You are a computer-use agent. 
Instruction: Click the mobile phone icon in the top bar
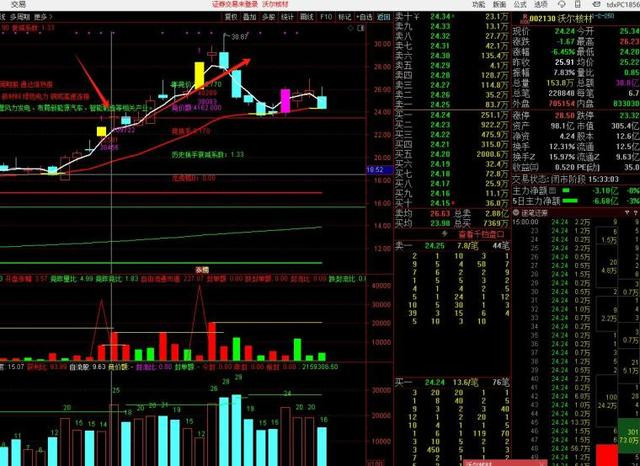(578, 4)
